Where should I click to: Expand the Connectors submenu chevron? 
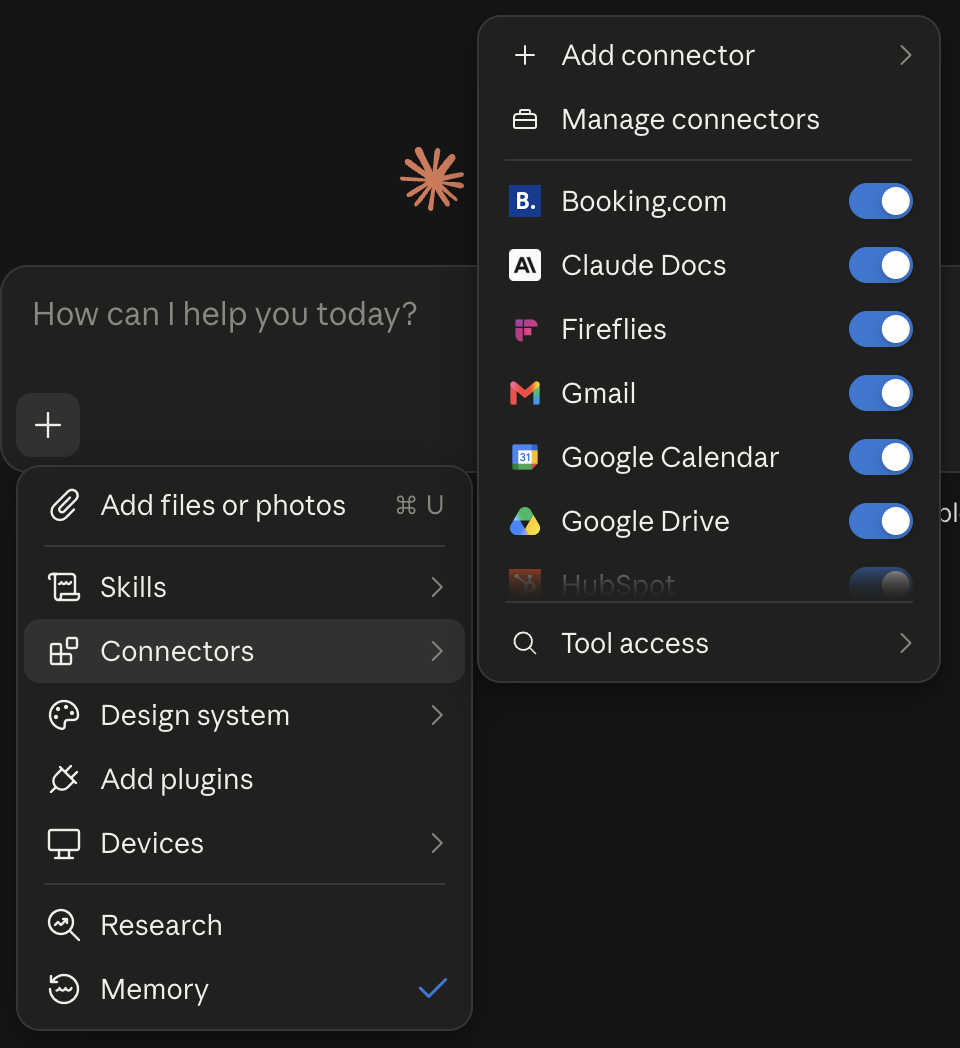(x=437, y=651)
